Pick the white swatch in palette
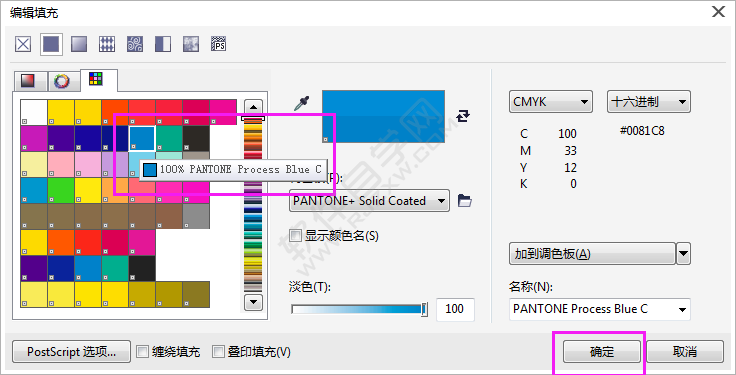Screen dimensions: 736x375 34,112
